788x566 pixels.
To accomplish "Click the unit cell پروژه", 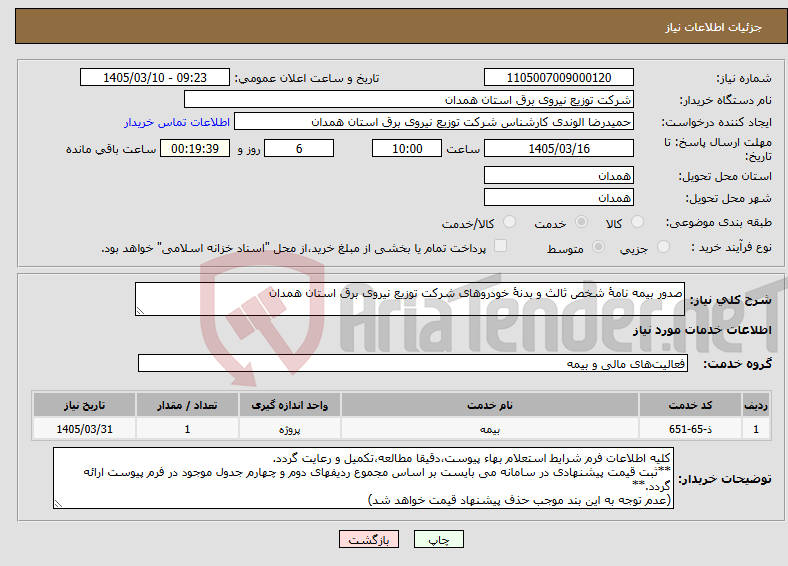I will 289,429.
